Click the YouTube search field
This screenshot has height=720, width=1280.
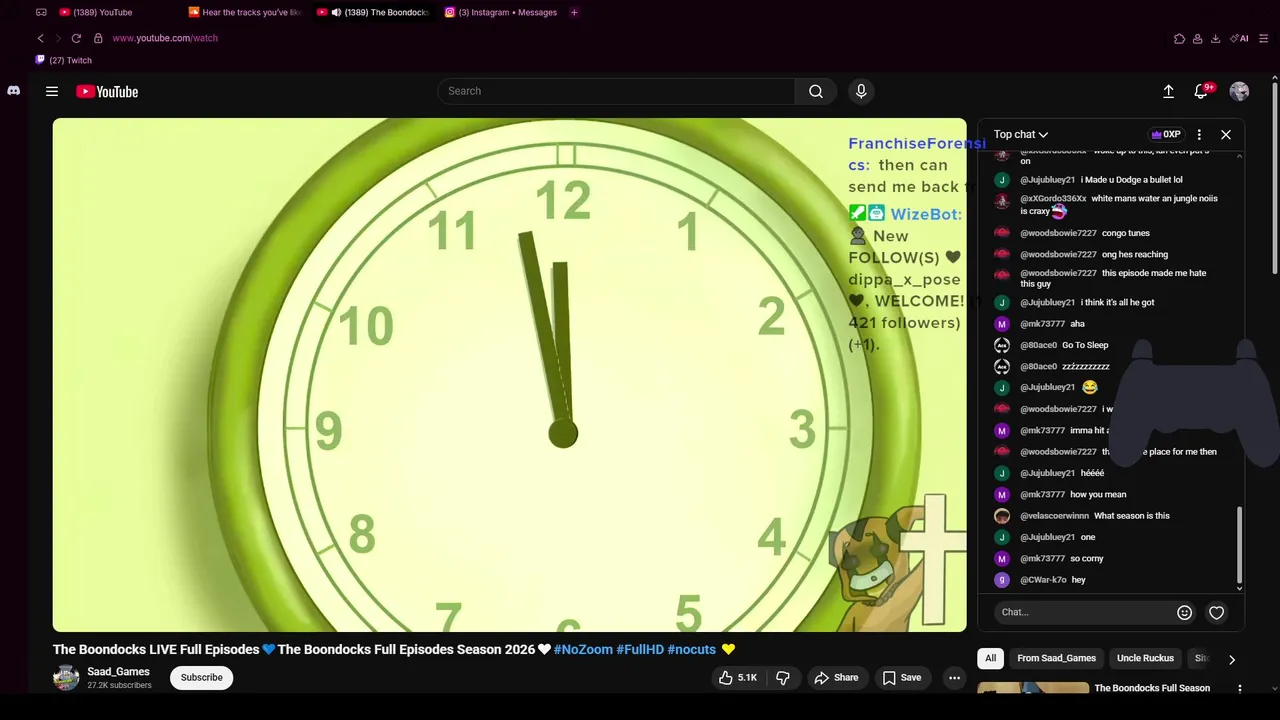[x=616, y=91]
